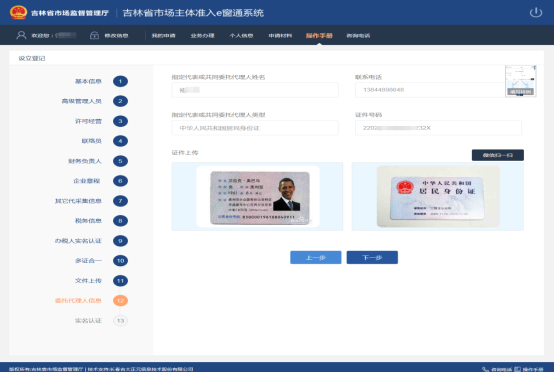Click the national emblem logo in header

pos(18,13)
